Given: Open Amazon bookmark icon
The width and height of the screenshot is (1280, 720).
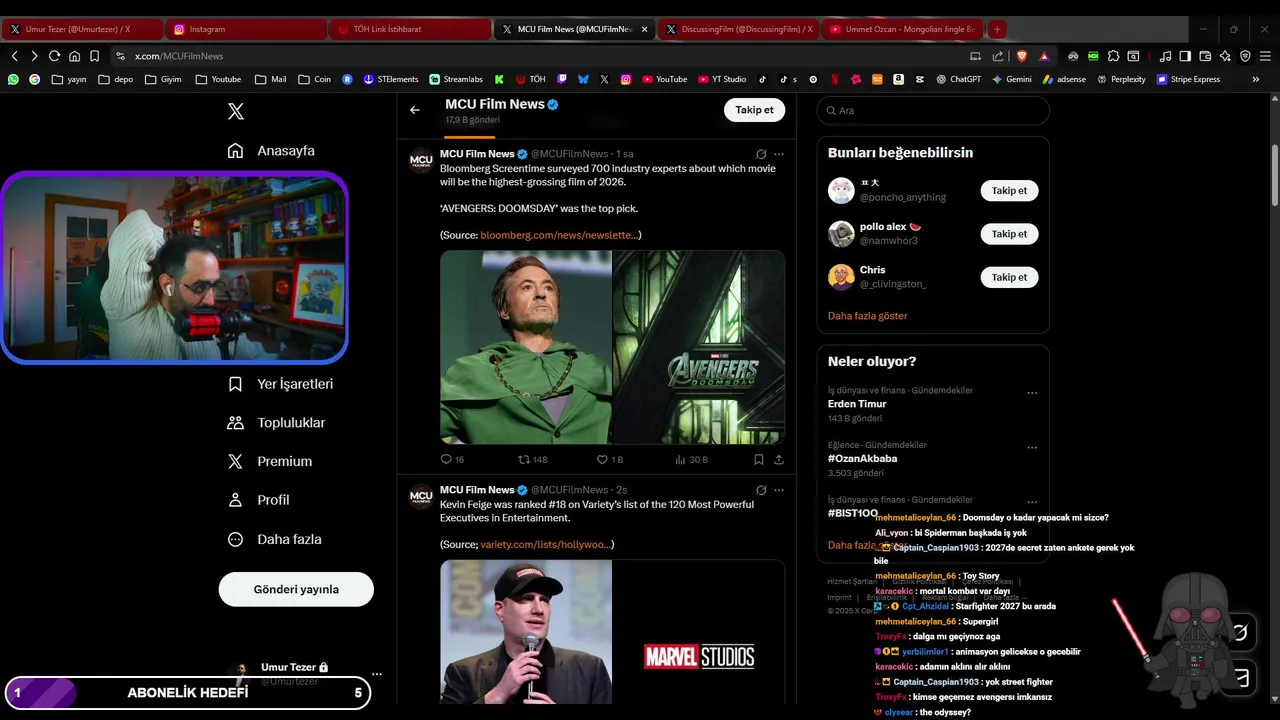Looking at the screenshot, I should click(898, 79).
